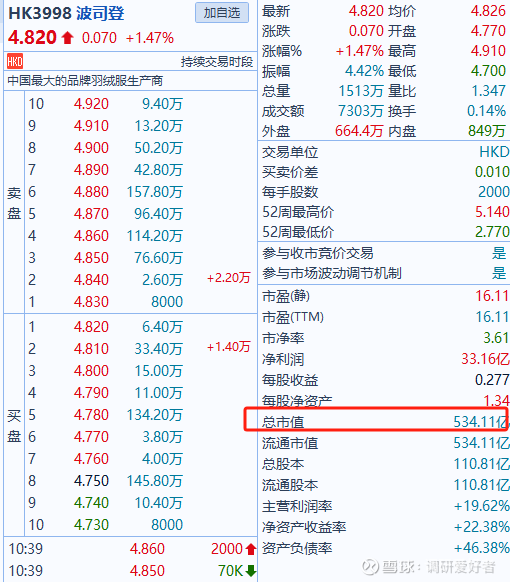The image size is (510, 582).
Task: Select sell level 5 price 4.870
Action: coord(91,214)
